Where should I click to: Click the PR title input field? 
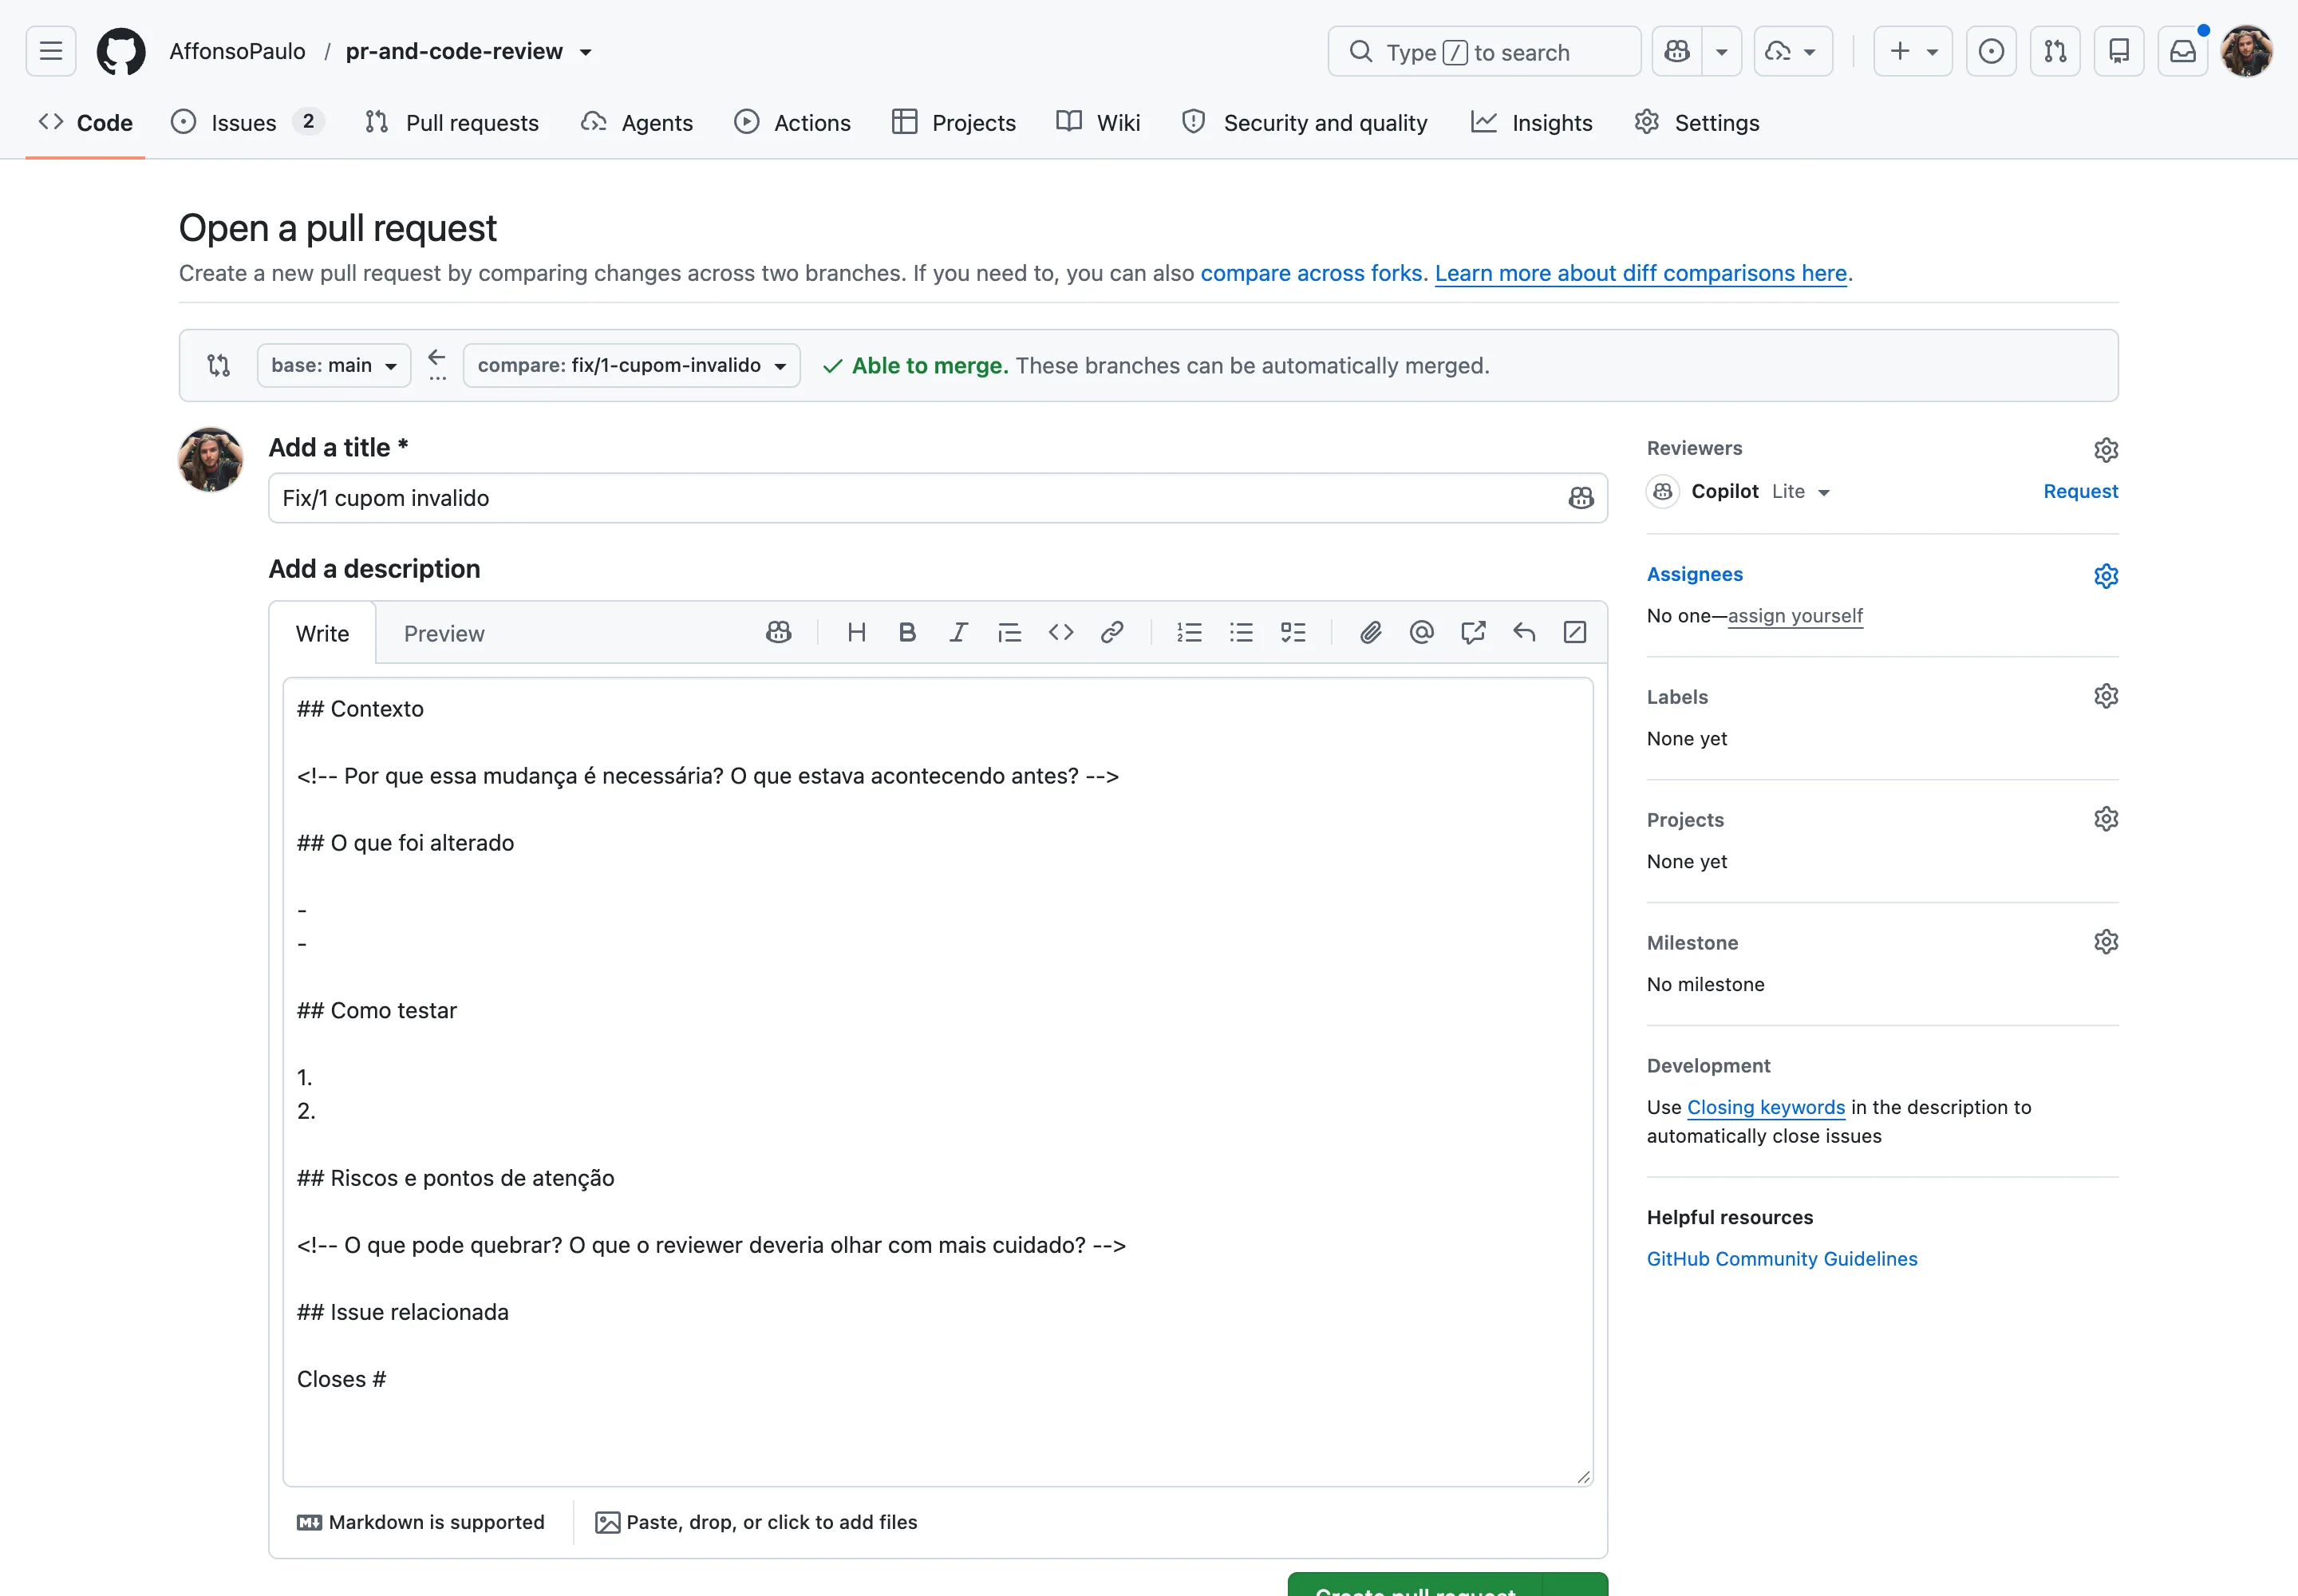pyautogui.click(x=937, y=498)
